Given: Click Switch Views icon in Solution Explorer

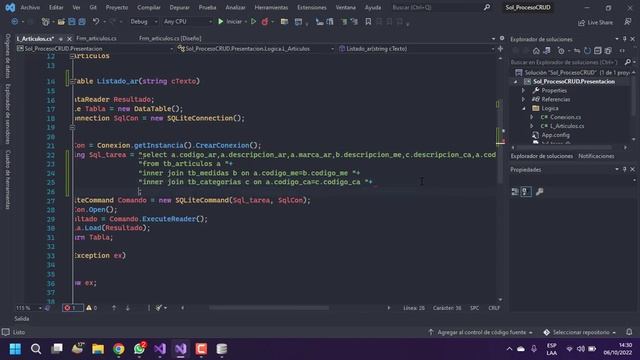Looking at the screenshot, I should pyautogui.click(x=547, y=51).
